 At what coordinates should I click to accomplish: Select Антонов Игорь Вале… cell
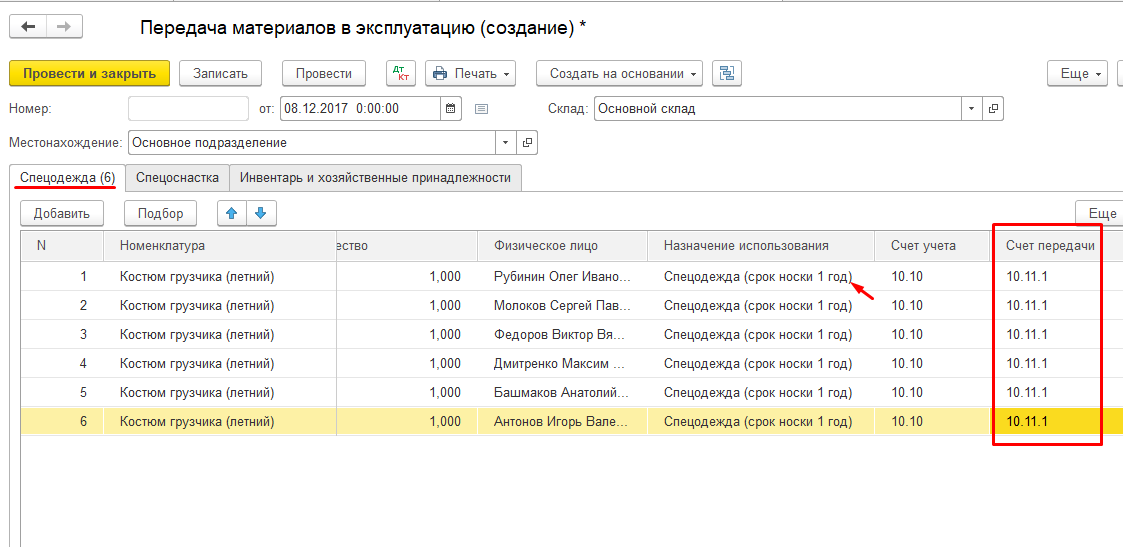pos(562,422)
